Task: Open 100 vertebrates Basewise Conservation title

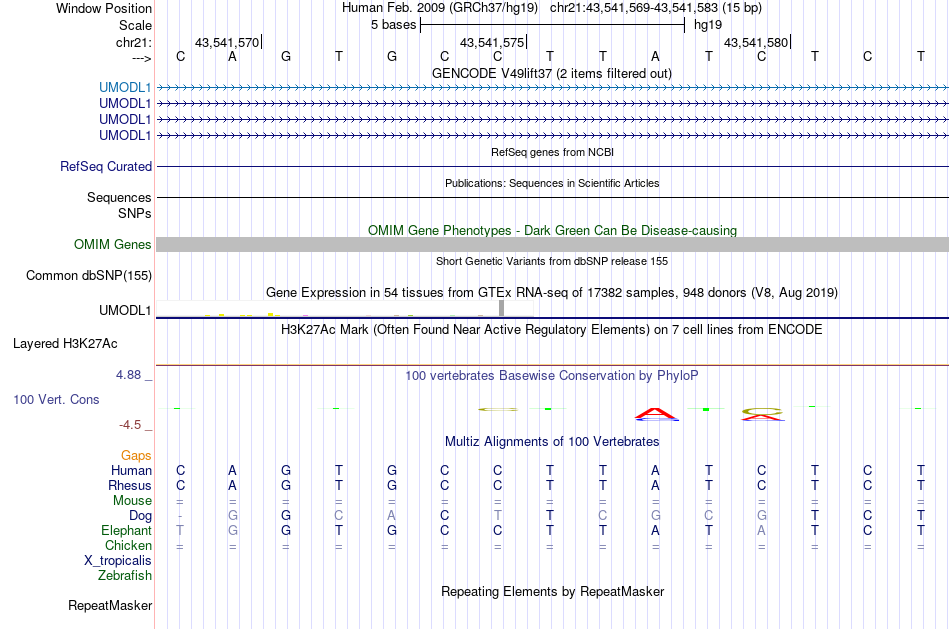Action: pyautogui.click(x=552, y=376)
